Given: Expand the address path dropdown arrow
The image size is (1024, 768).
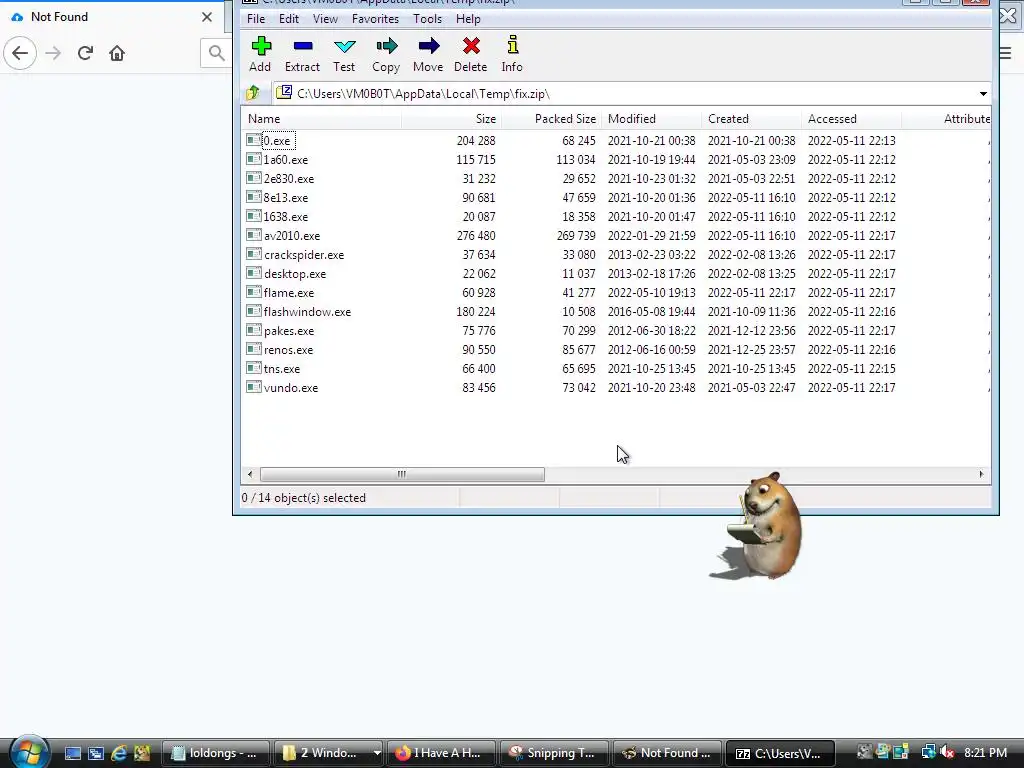Looking at the screenshot, I should pyautogui.click(x=983, y=93).
